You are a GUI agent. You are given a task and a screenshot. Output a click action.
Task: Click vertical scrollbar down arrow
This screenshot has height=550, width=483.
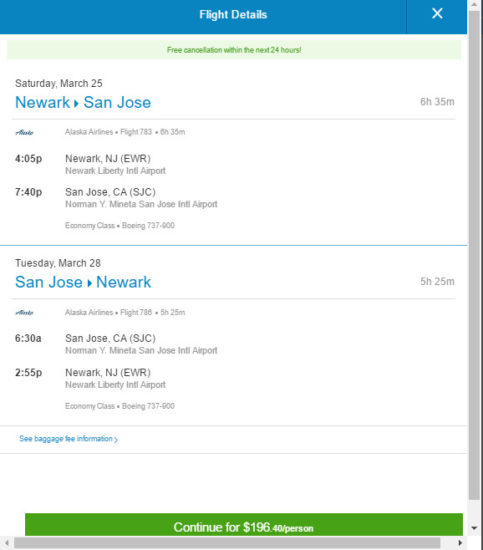[475, 528]
